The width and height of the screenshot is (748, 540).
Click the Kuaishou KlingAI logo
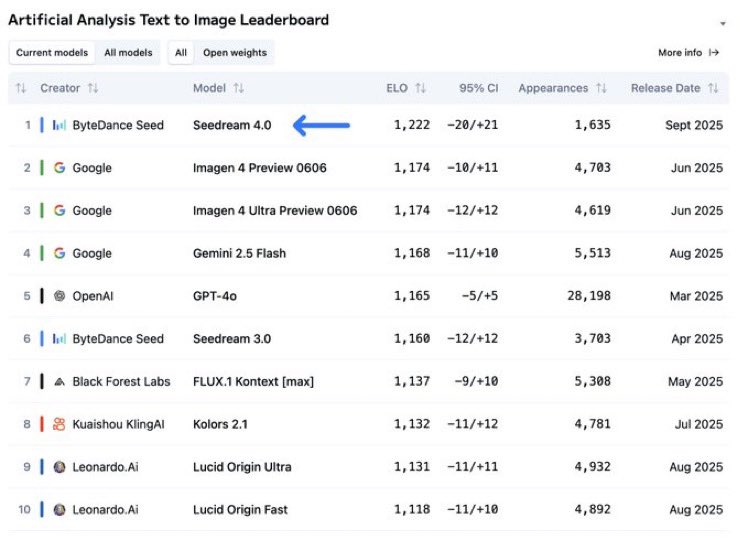click(59, 424)
